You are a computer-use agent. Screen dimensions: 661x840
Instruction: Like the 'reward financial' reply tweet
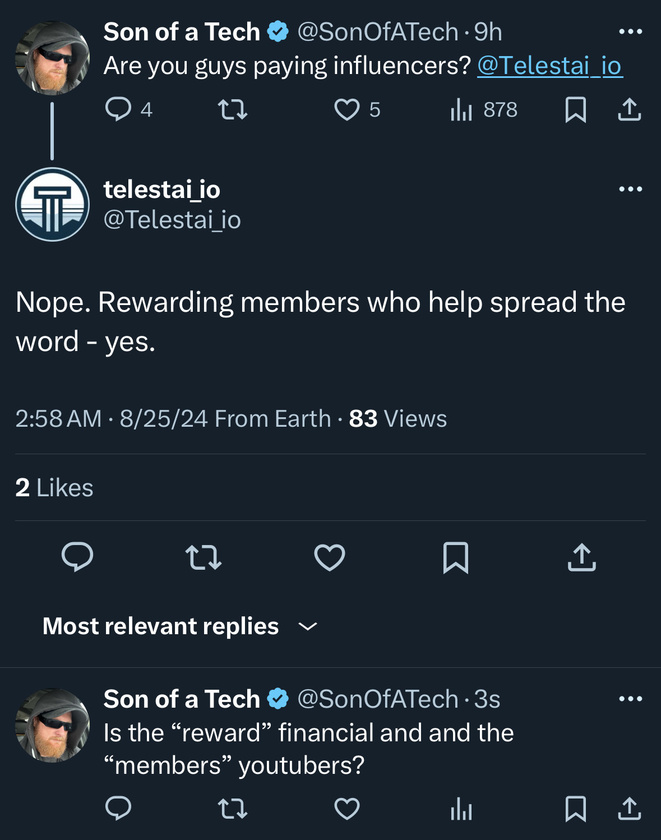click(x=347, y=809)
